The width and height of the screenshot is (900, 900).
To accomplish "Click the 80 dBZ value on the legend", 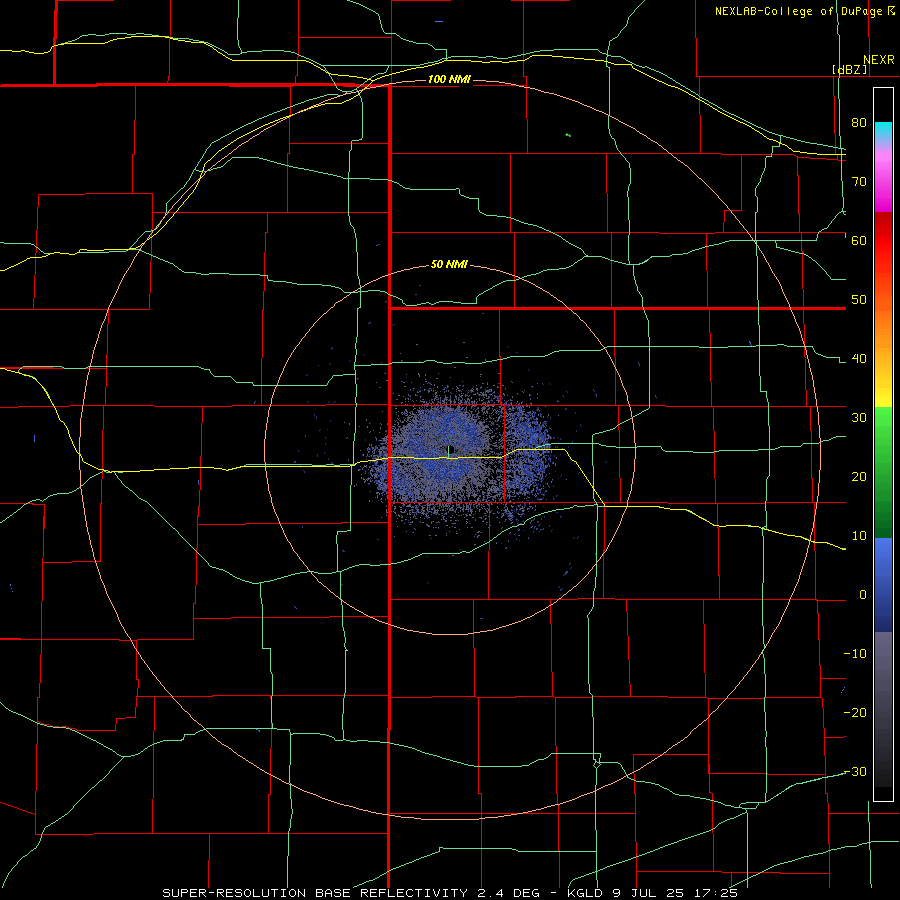I will pos(859,122).
